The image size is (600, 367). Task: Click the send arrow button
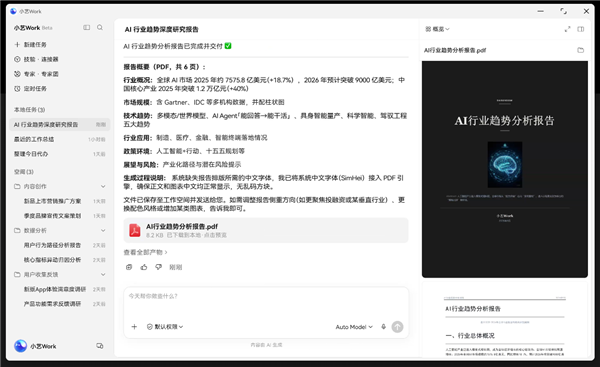(398, 327)
